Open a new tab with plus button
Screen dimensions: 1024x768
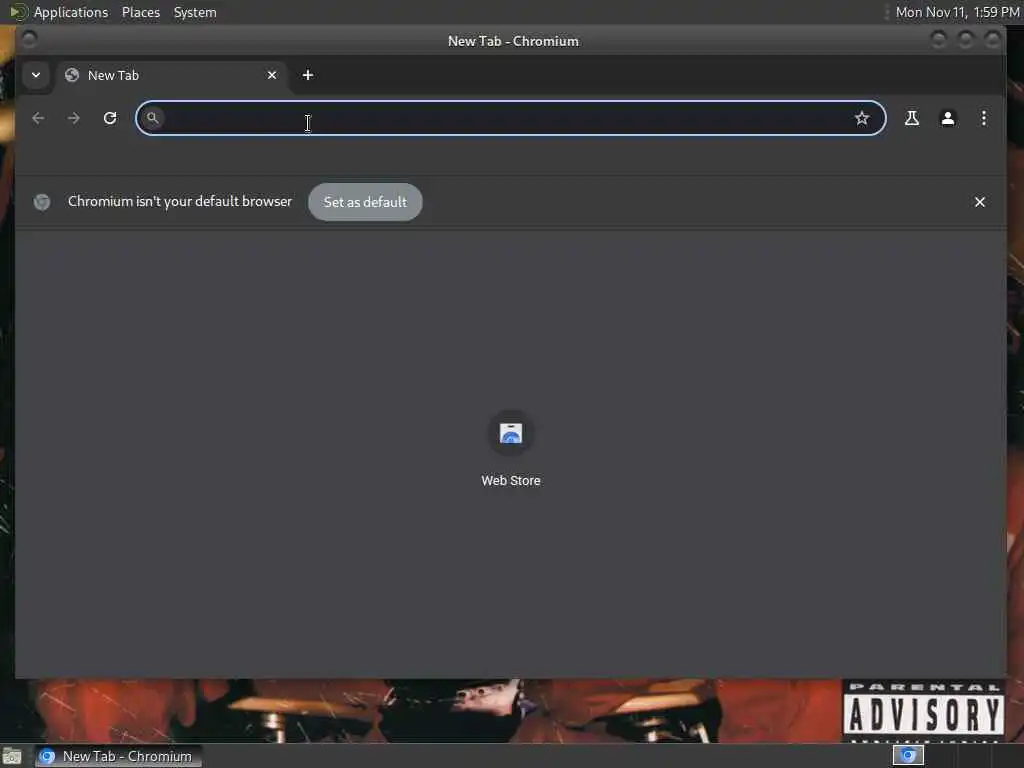click(x=308, y=75)
